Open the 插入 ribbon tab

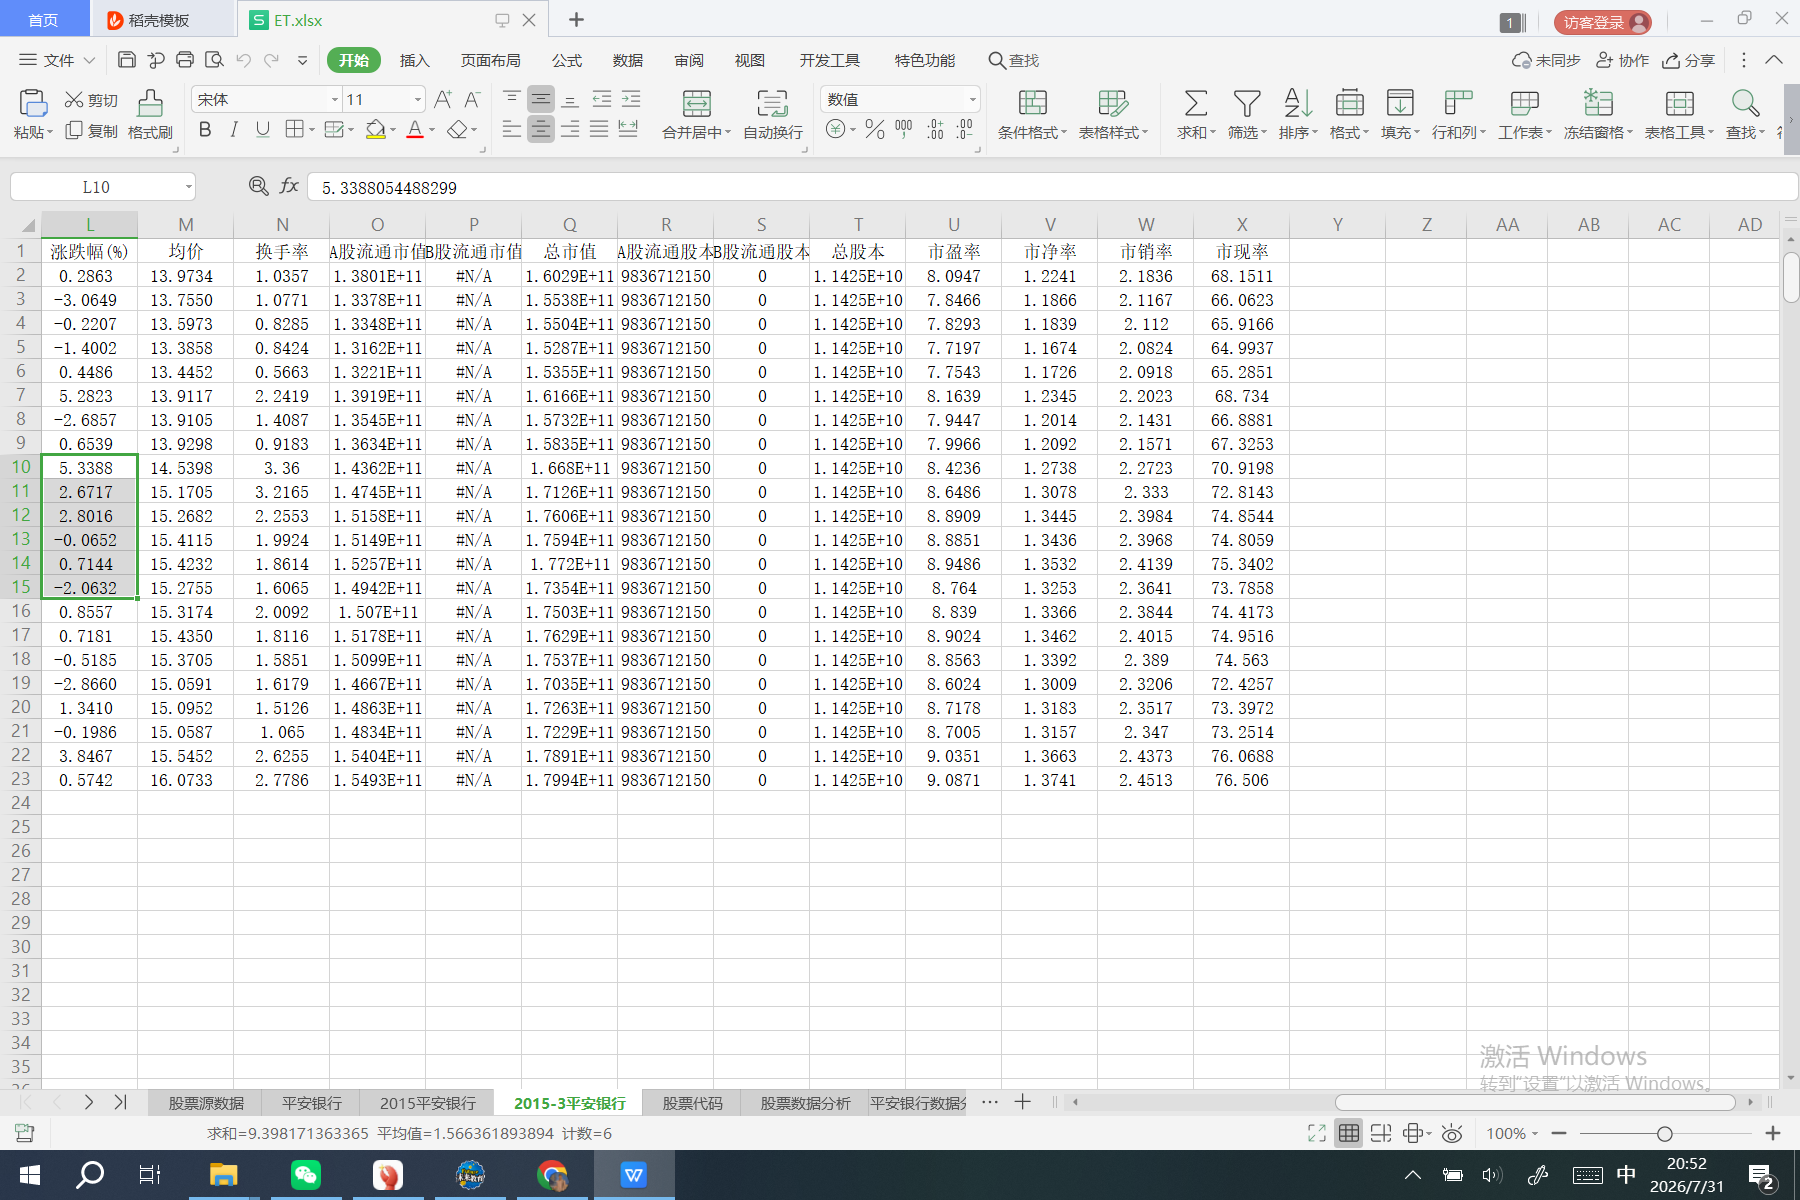coord(414,60)
